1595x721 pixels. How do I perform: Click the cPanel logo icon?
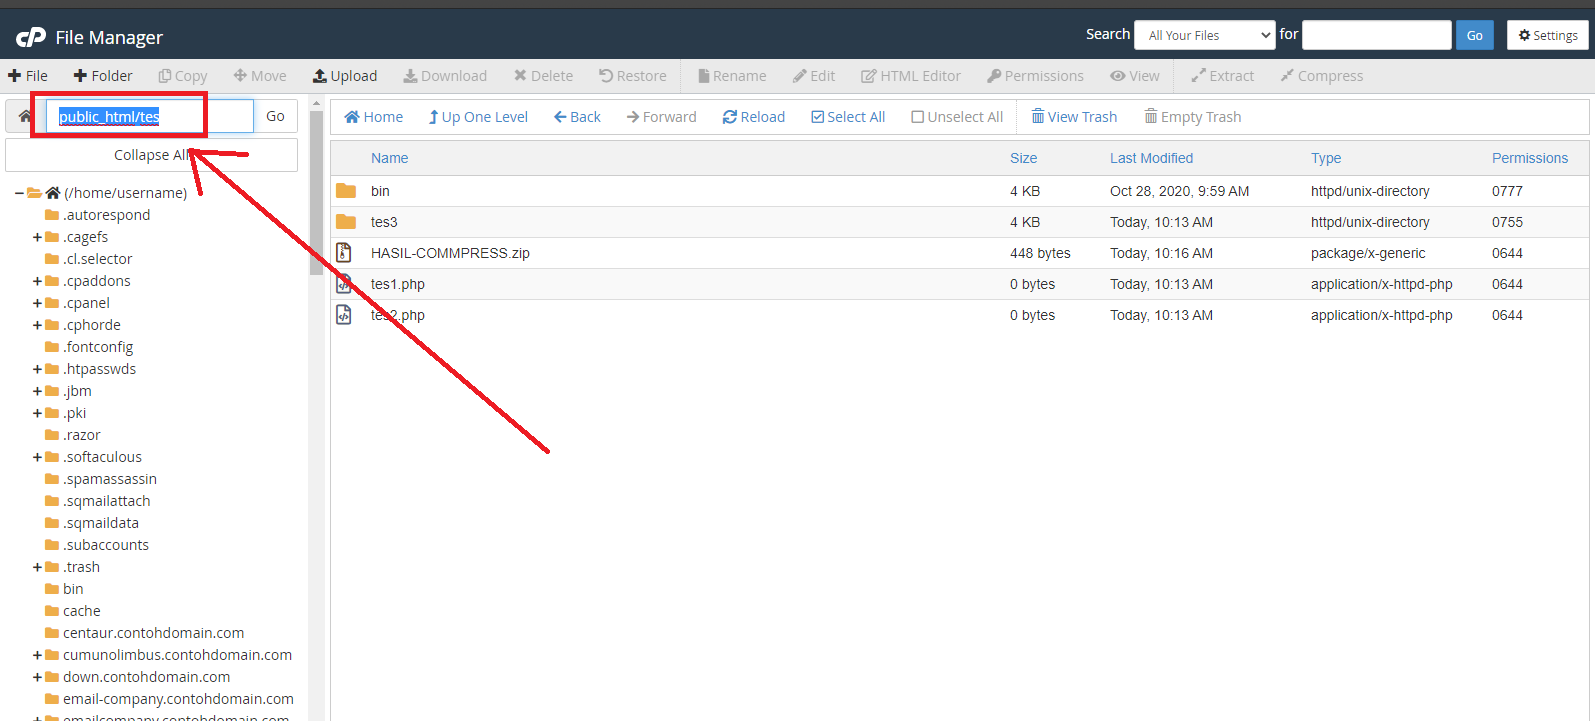coord(31,37)
